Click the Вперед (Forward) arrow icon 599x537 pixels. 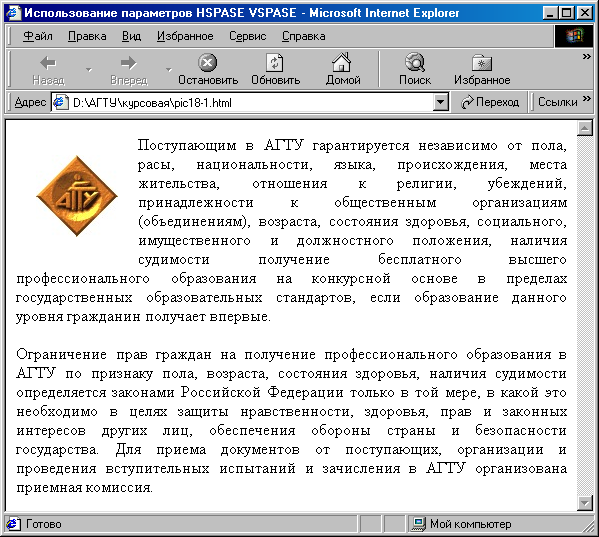click(128, 63)
